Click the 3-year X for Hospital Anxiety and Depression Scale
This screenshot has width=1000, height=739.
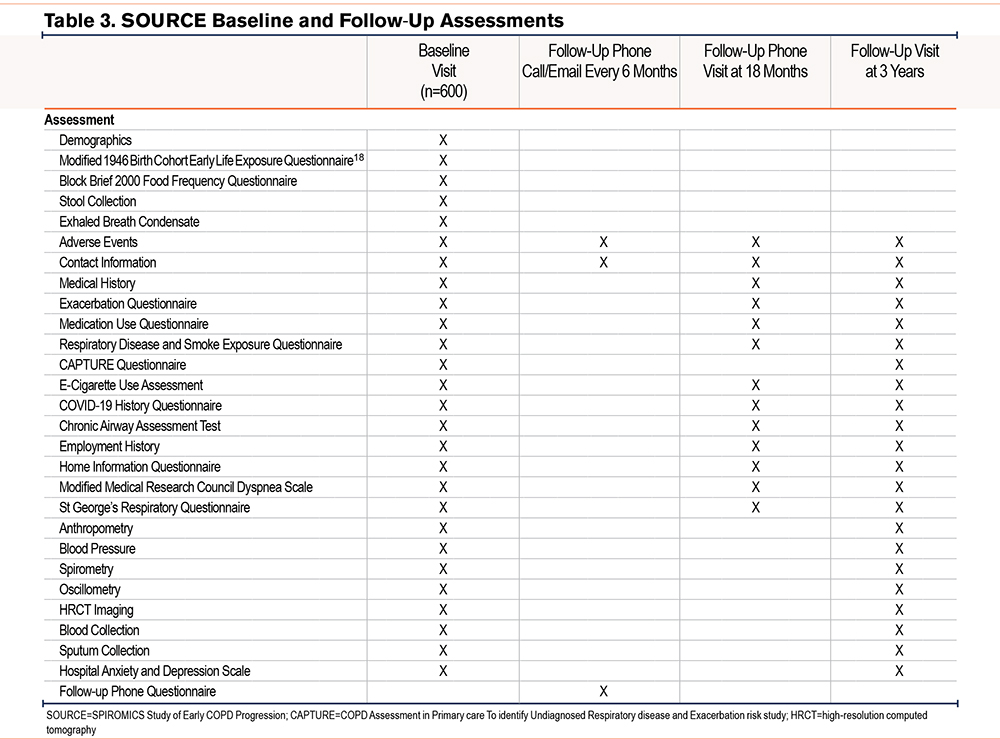(x=899, y=671)
